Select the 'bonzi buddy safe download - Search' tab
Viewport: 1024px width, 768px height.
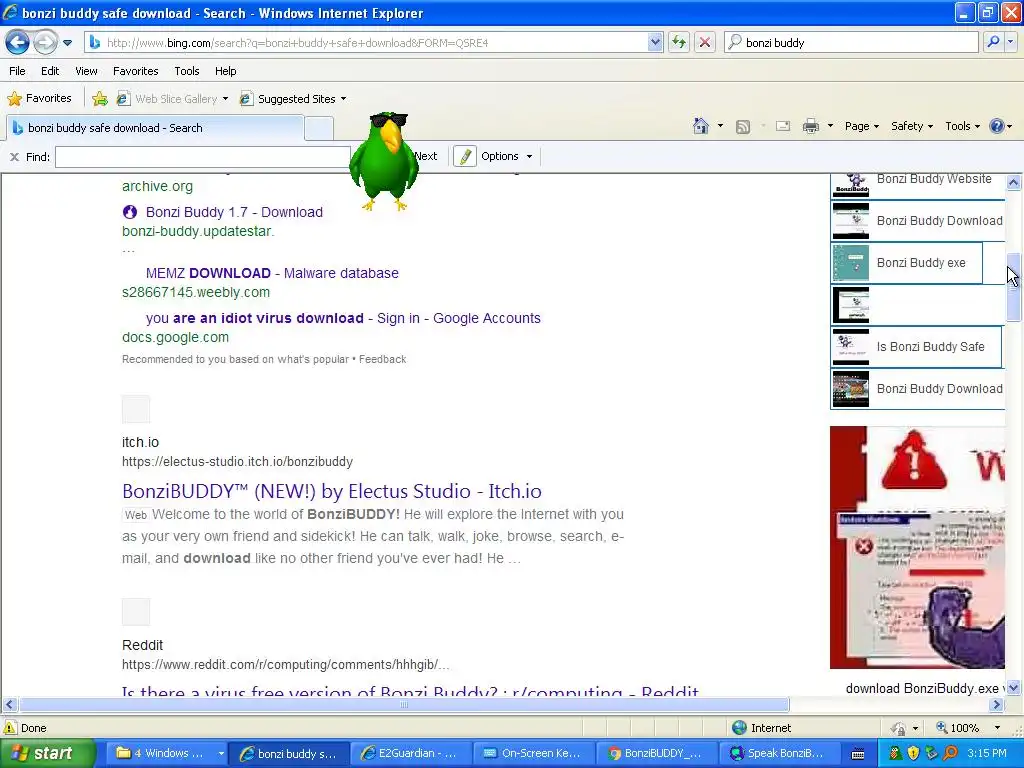click(x=155, y=128)
